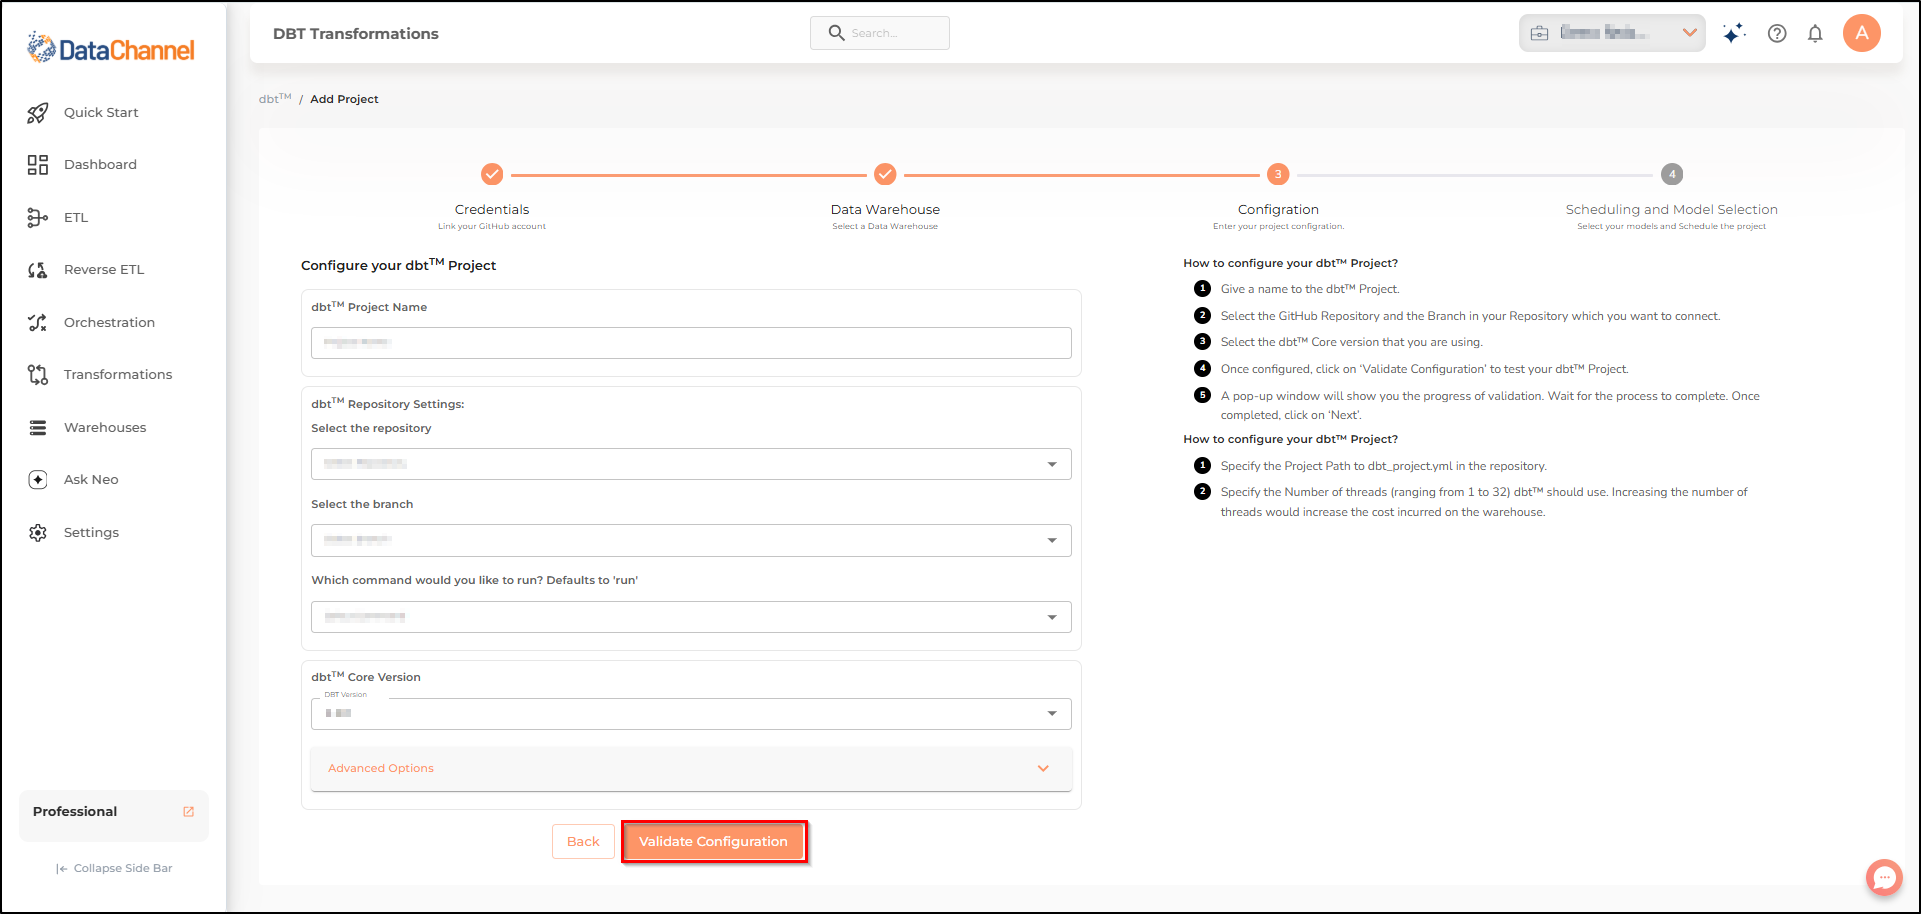Follow the dbt breadcrumb link
The width and height of the screenshot is (1921, 914).
pos(275,98)
